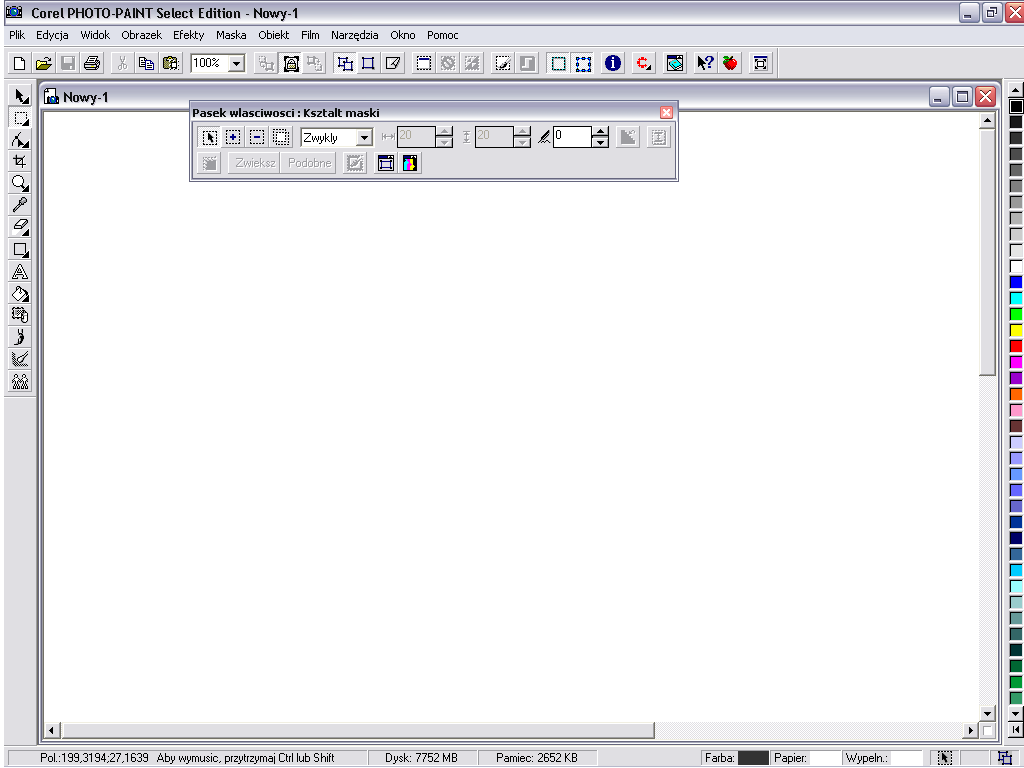Open the Obrazek menu
The height and width of the screenshot is (768, 1024).
coord(142,35)
